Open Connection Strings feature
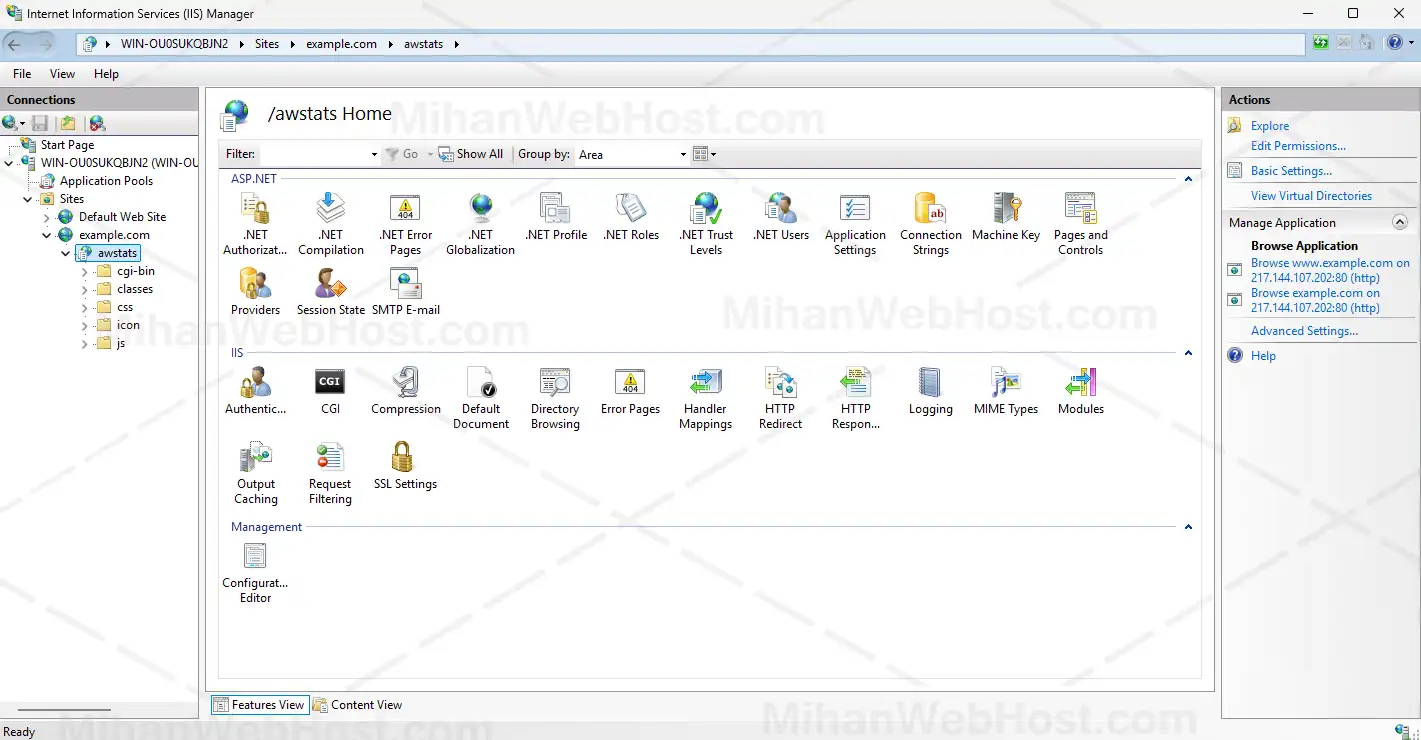The image size is (1421, 740). pyautogui.click(x=930, y=209)
